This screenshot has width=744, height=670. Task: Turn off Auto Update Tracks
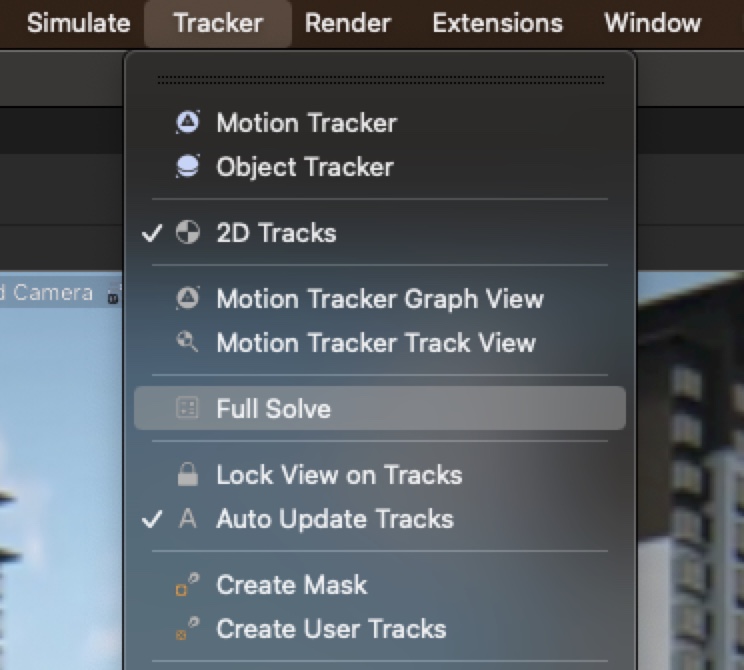pyautogui.click(x=334, y=519)
